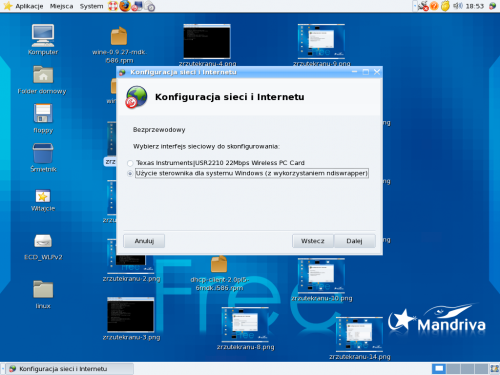Viewport: 500px width, 375px height.
Task: Open the Aplikacje menu
Action: pos(29,6)
